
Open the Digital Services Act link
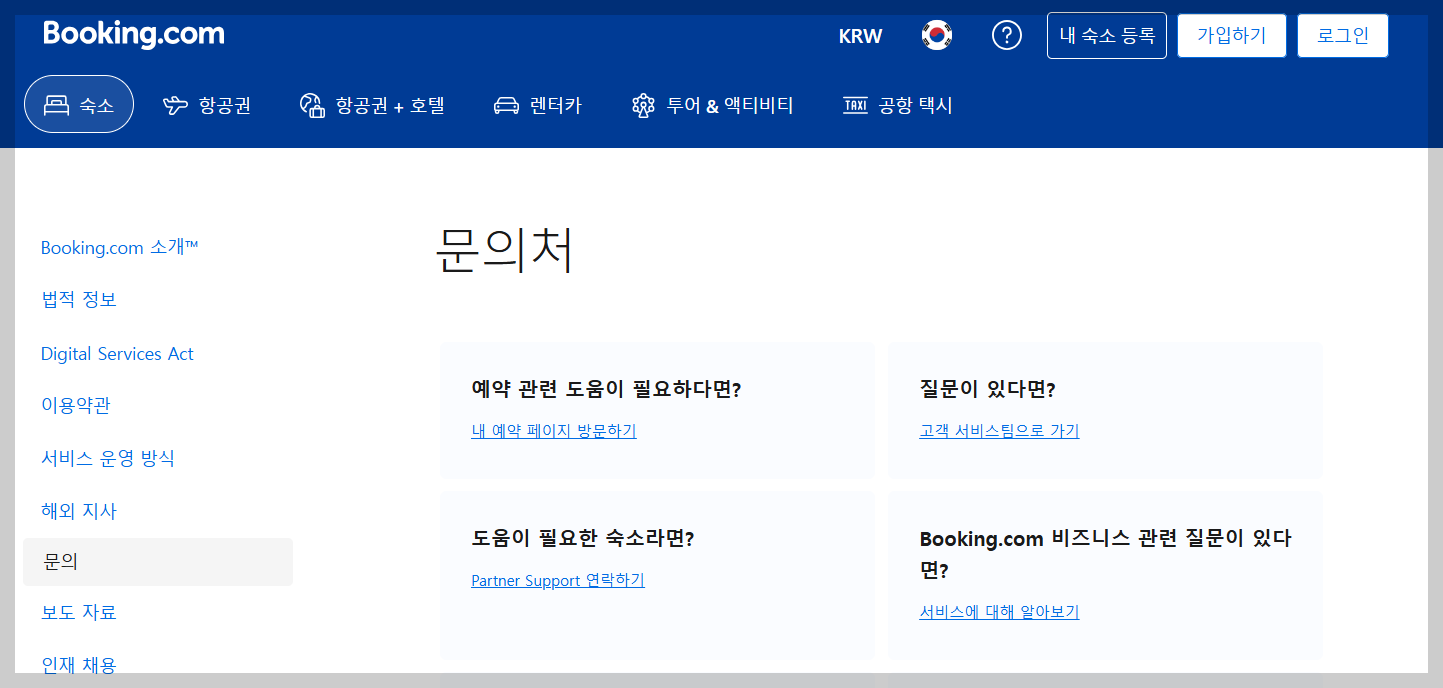(117, 353)
